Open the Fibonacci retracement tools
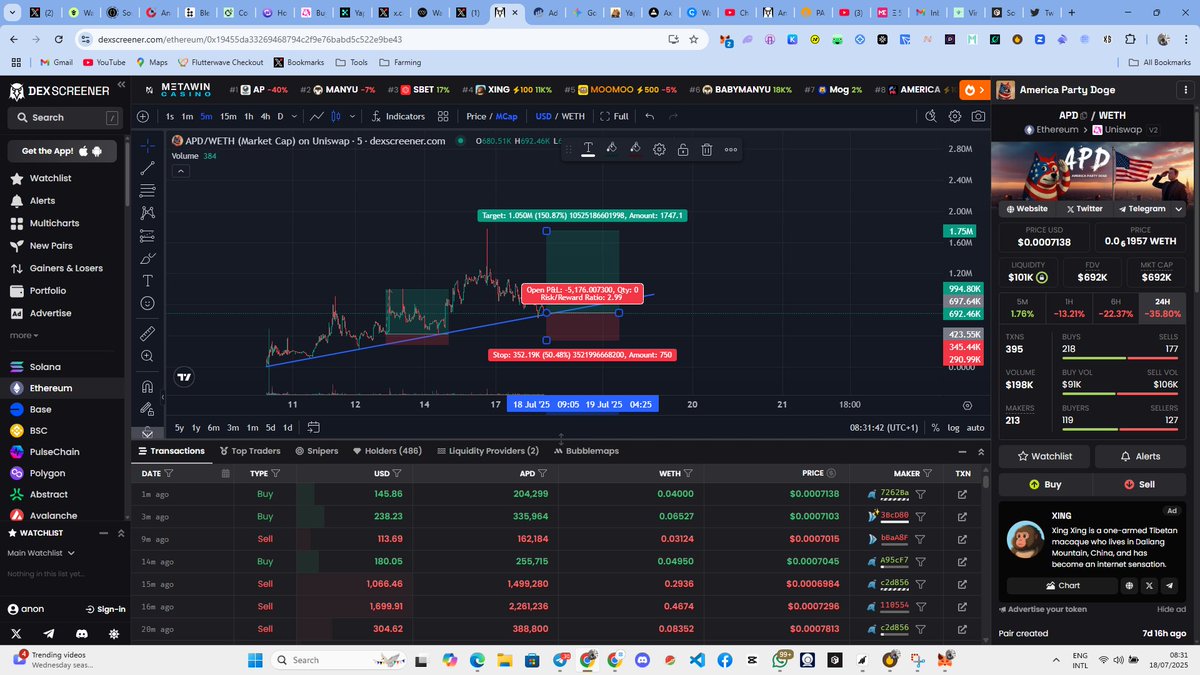The height and width of the screenshot is (675, 1200). (x=148, y=190)
